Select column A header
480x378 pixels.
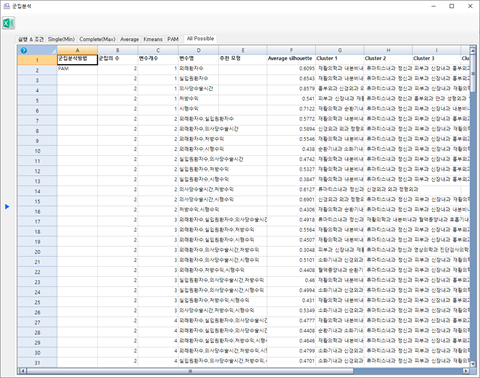(77, 50)
